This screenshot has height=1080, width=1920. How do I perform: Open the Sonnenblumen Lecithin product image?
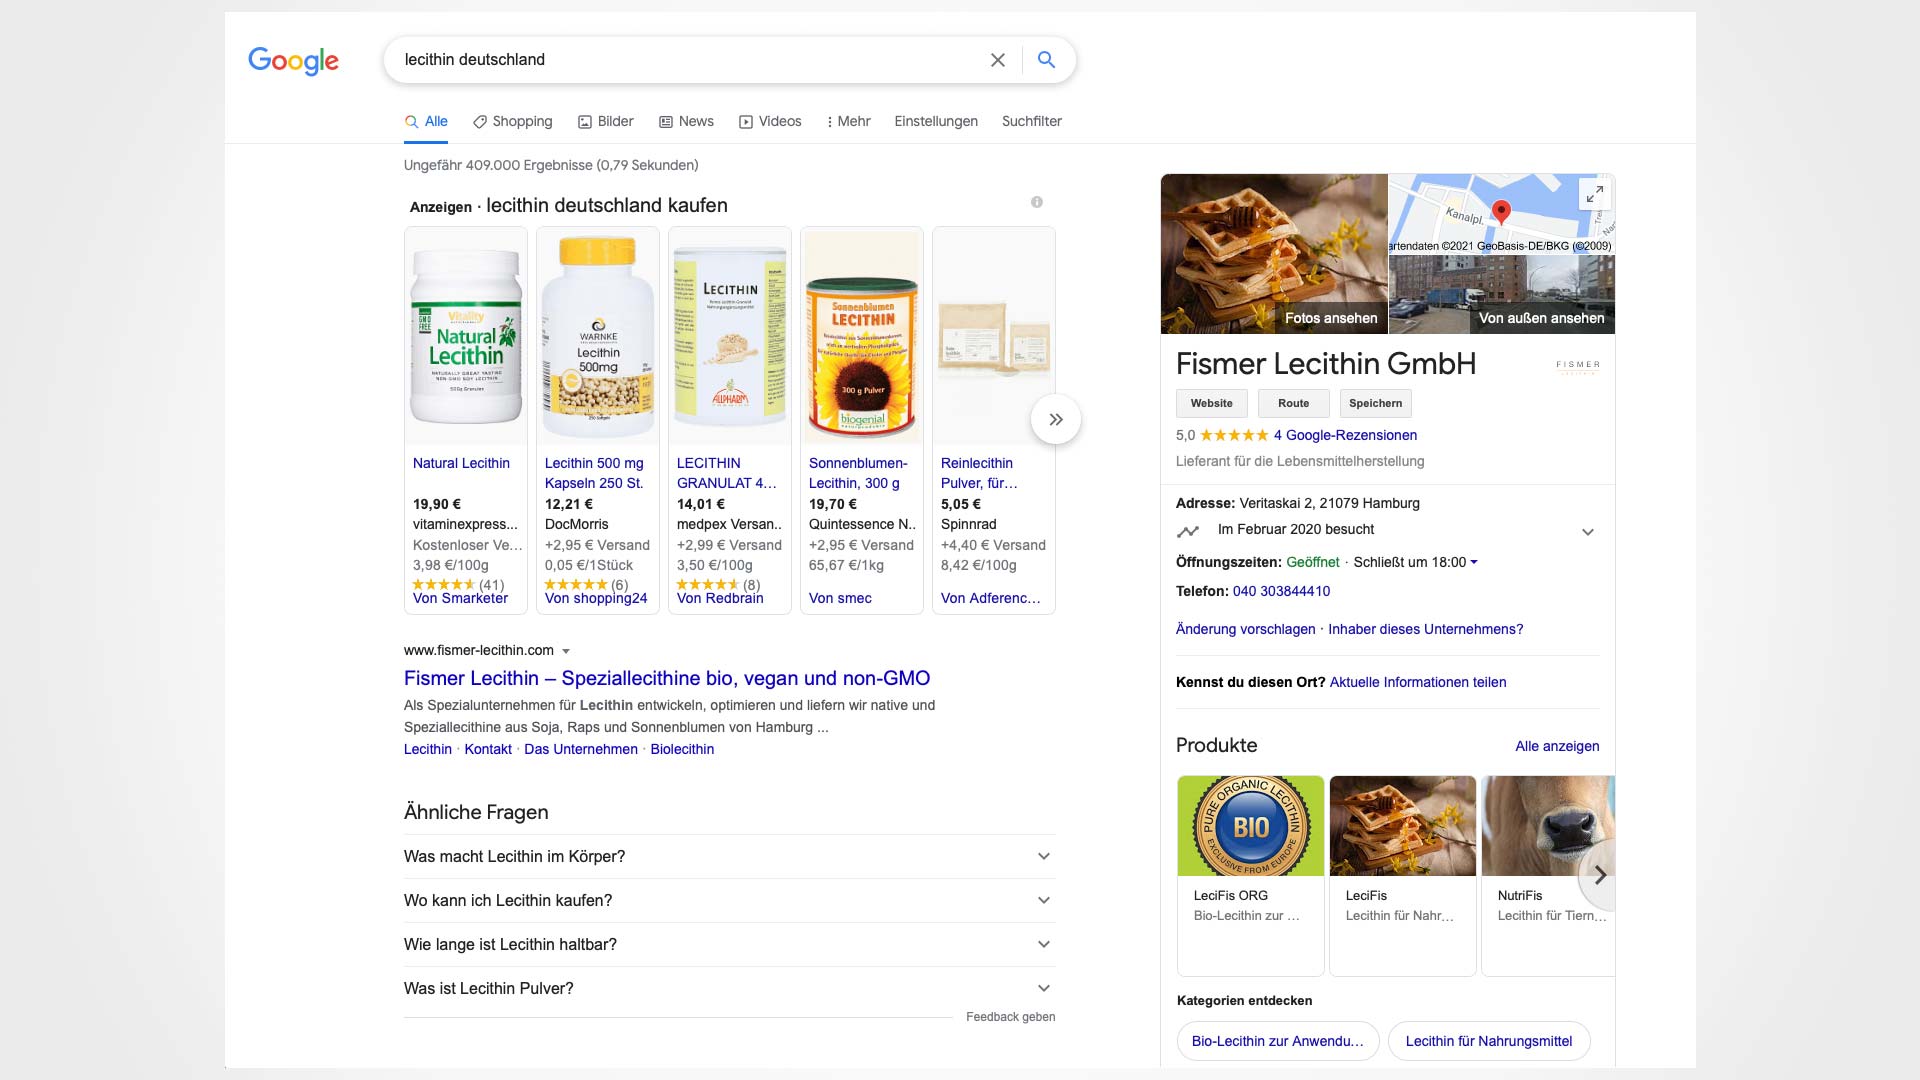click(862, 336)
